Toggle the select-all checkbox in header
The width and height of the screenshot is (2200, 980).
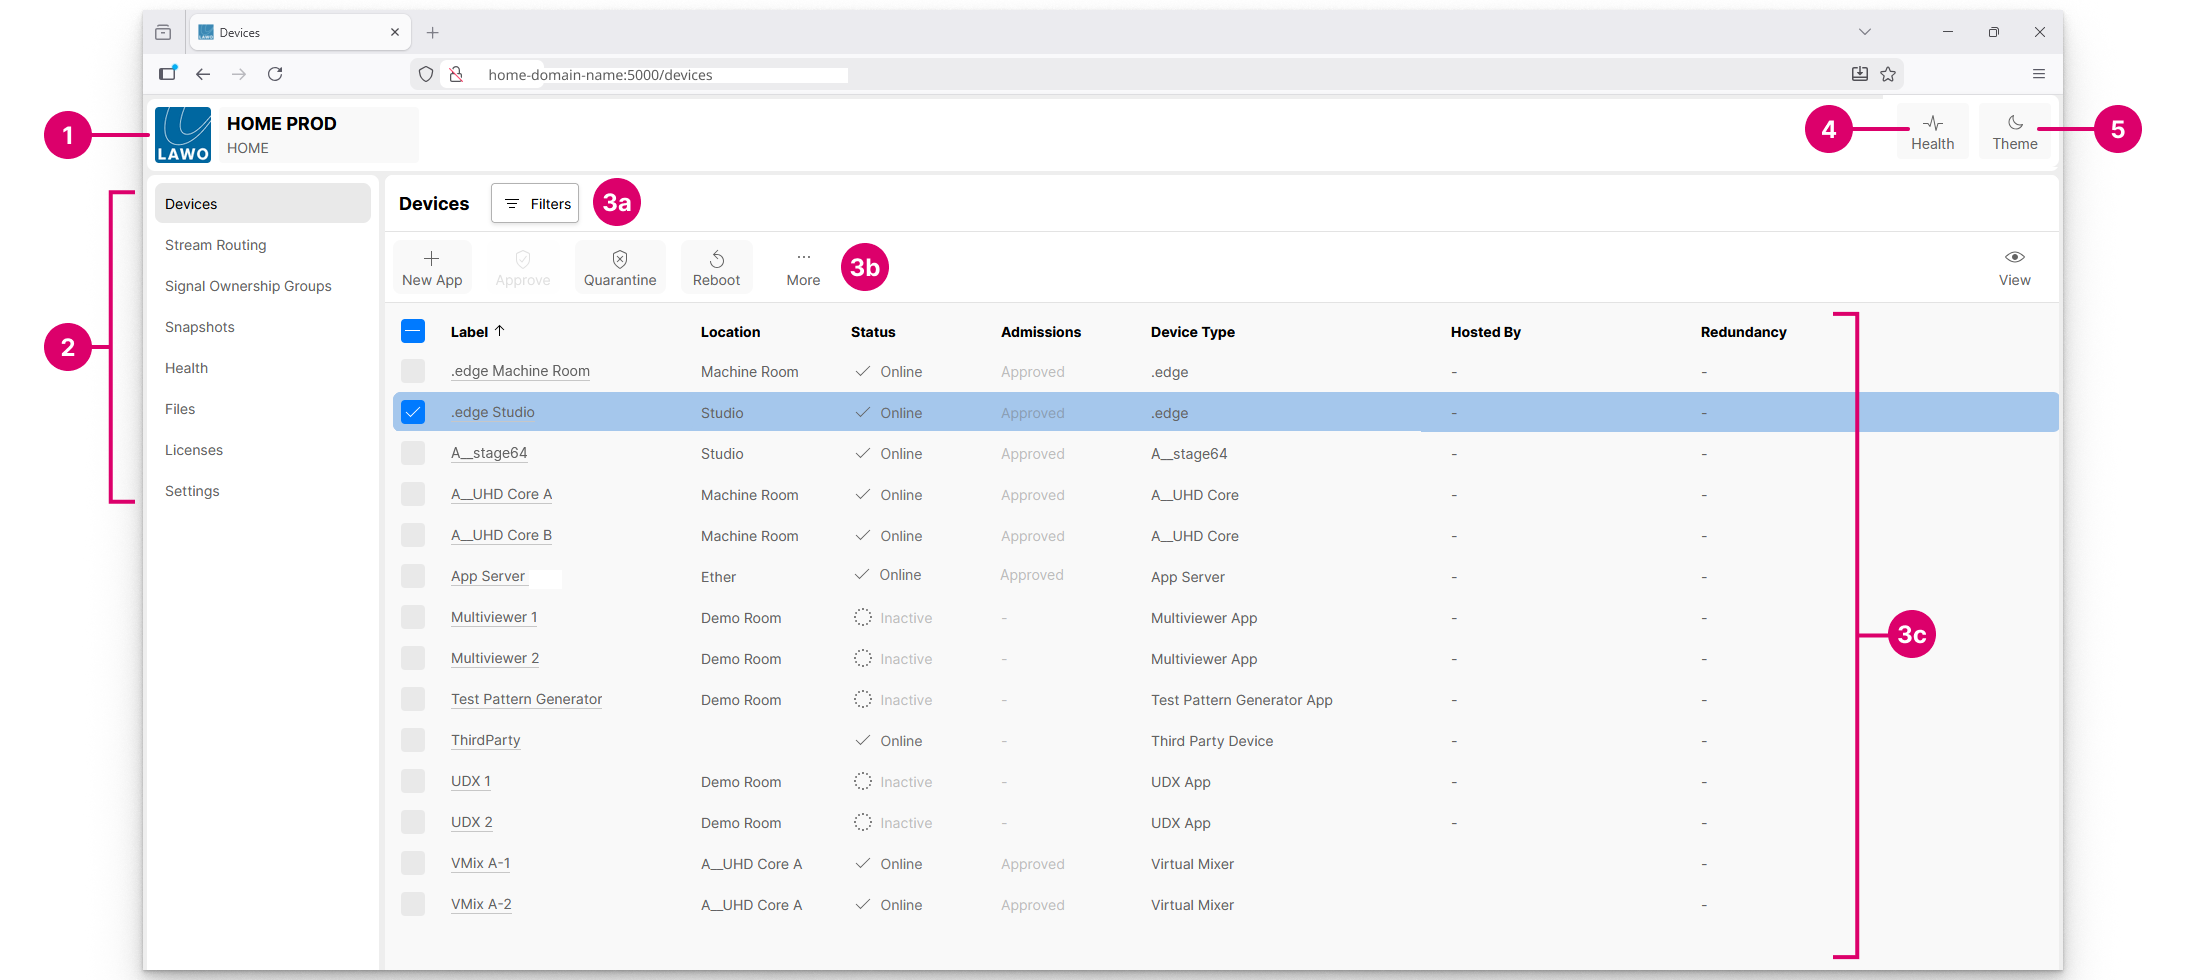coord(413,331)
